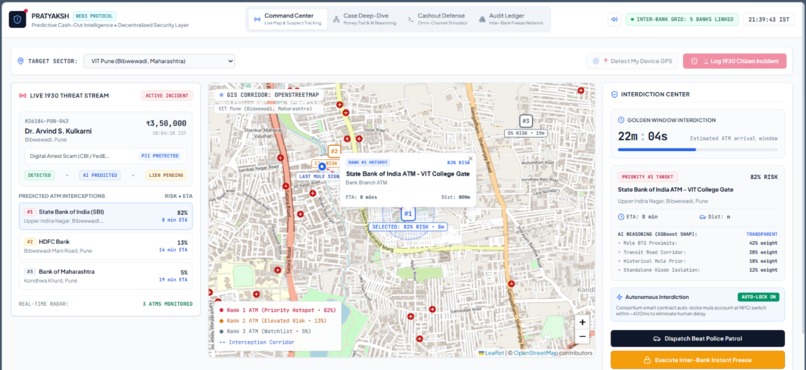The height and width of the screenshot is (370, 806).
Task: Click Detect My Device GPS button
Action: point(632,61)
